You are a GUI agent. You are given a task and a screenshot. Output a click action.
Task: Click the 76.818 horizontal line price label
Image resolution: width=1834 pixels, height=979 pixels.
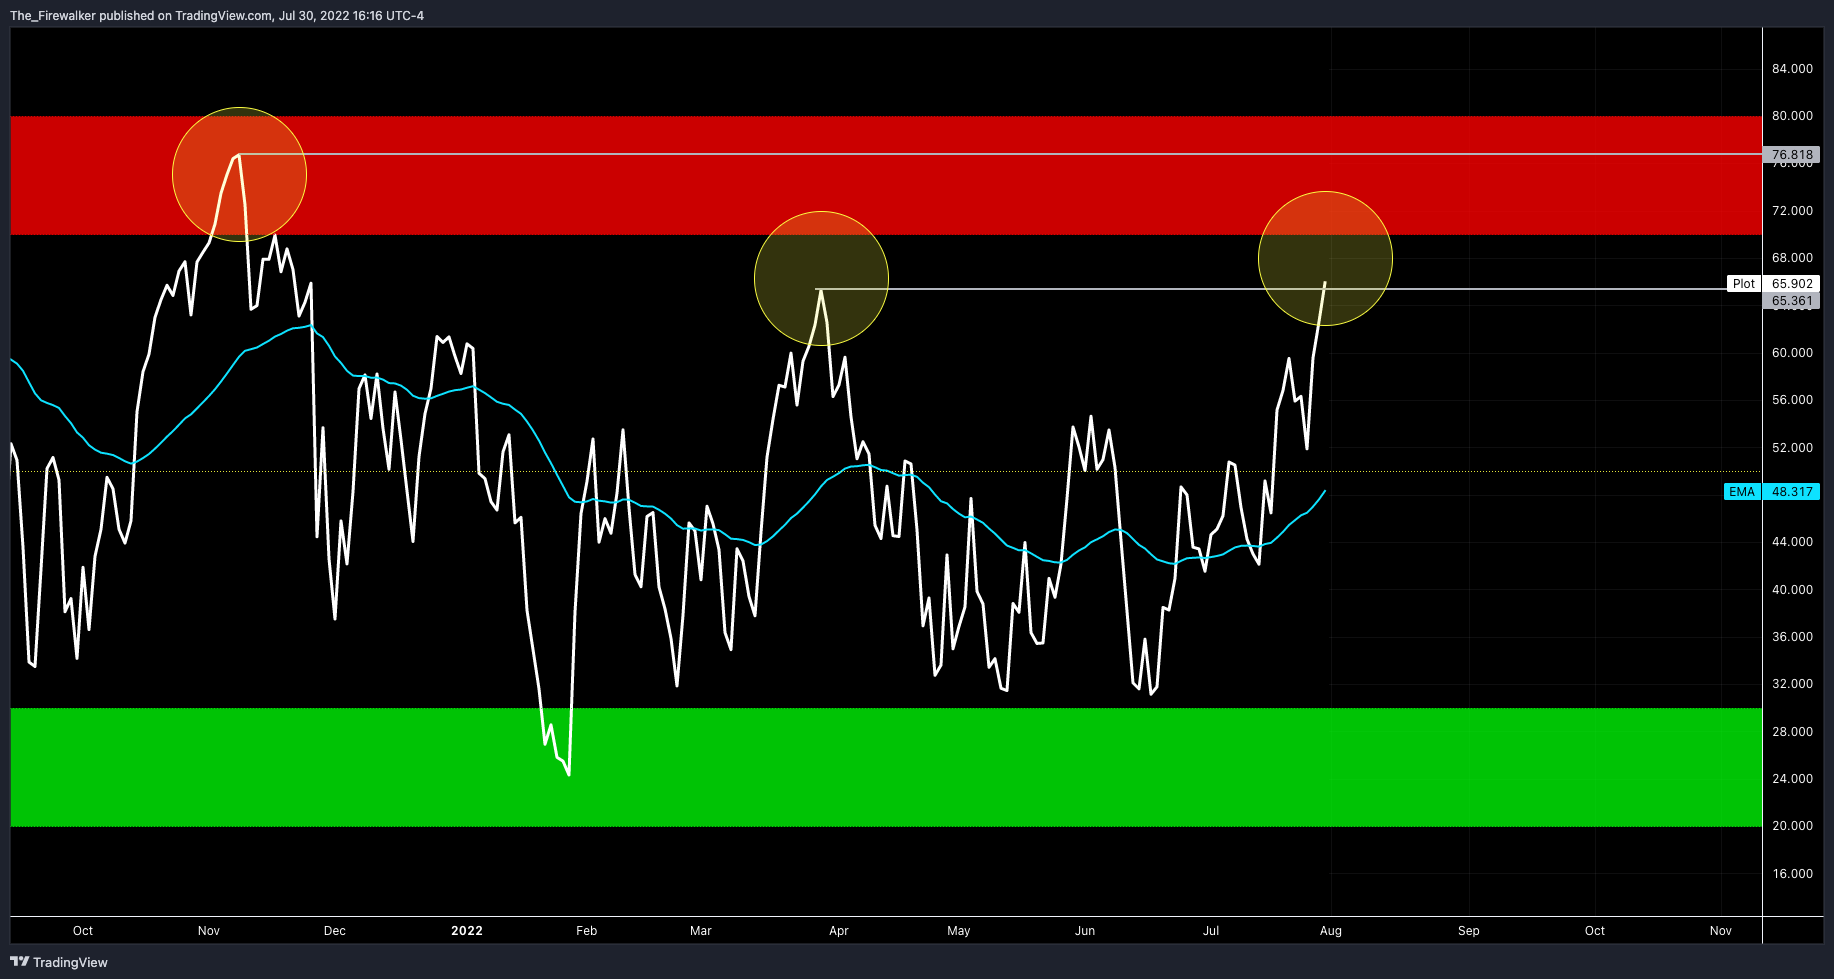(x=1792, y=155)
